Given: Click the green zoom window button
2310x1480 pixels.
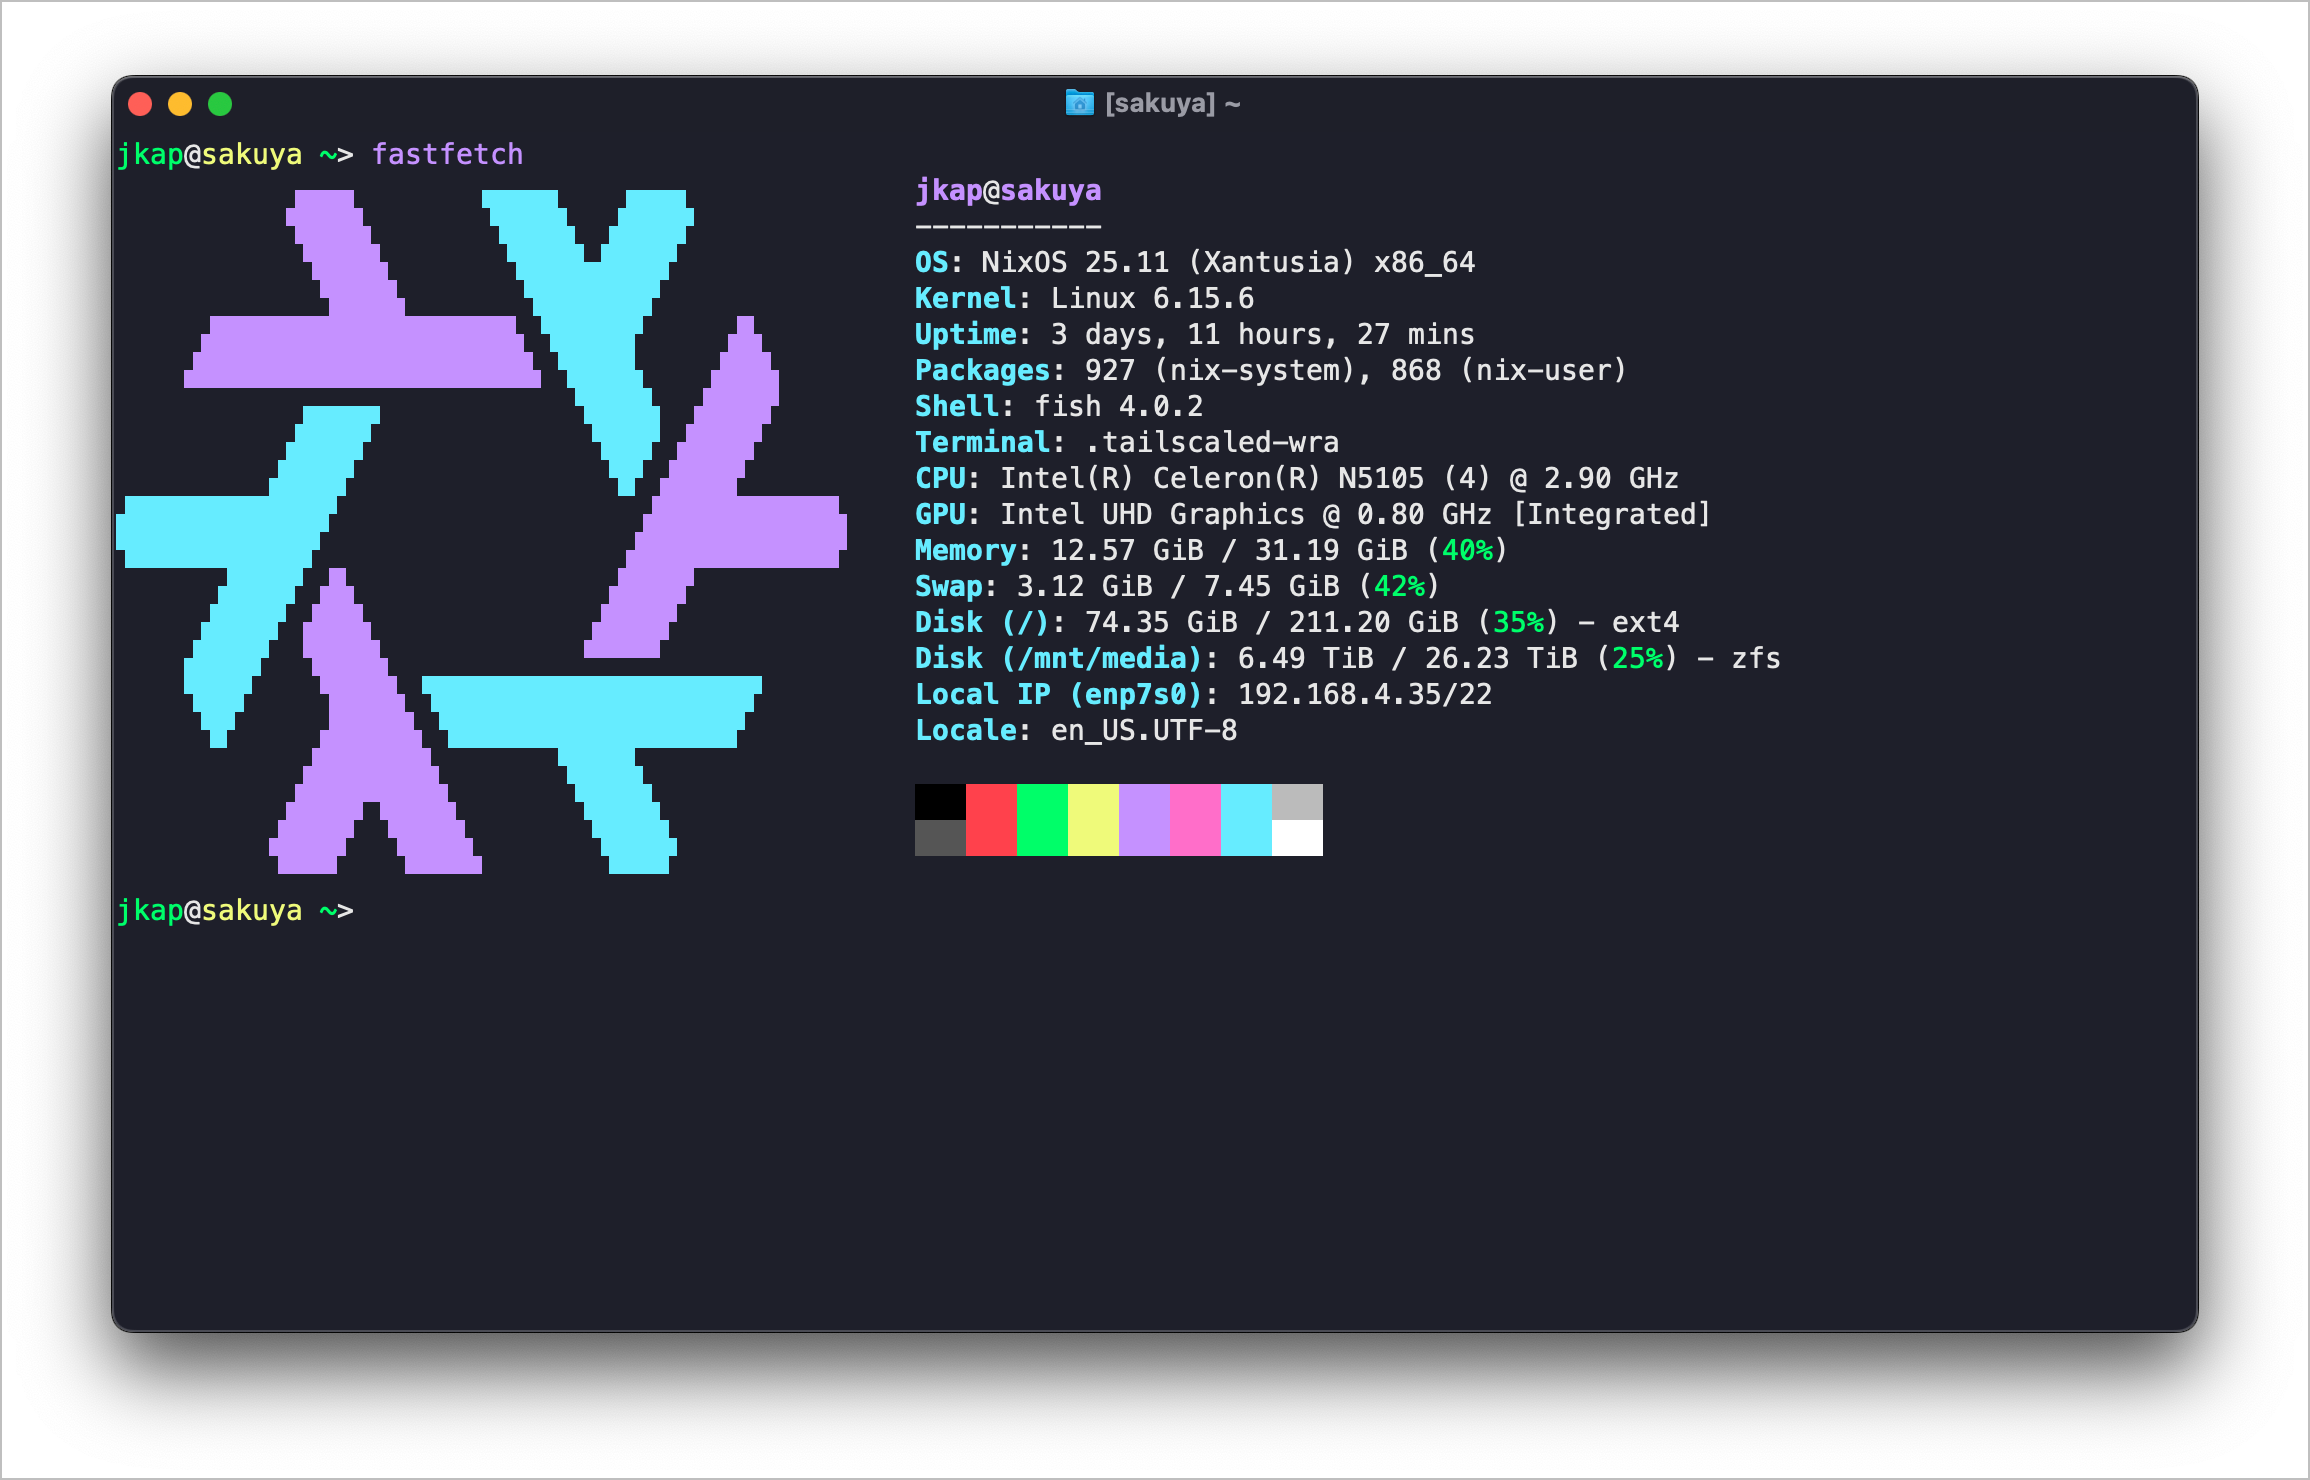Looking at the screenshot, I should 220,104.
